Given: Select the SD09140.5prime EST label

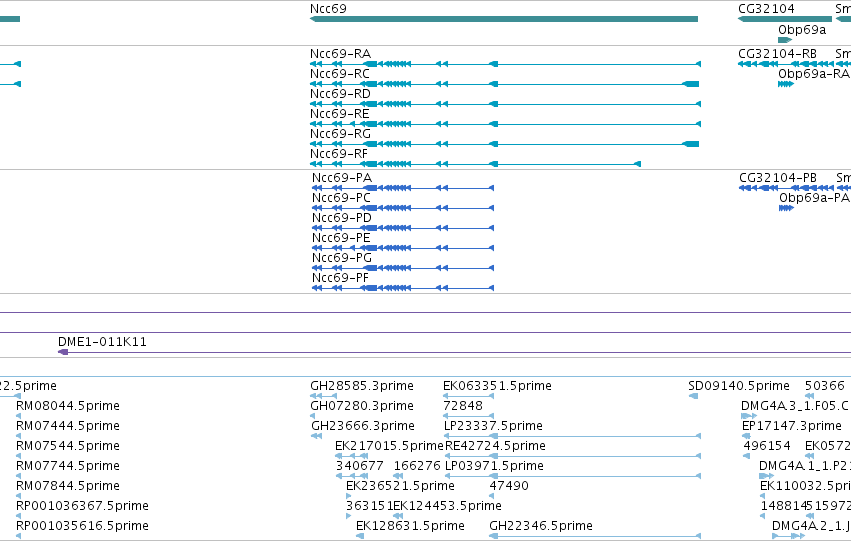Looking at the screenshot, I should pyautogui.click(x=739, y=386).
